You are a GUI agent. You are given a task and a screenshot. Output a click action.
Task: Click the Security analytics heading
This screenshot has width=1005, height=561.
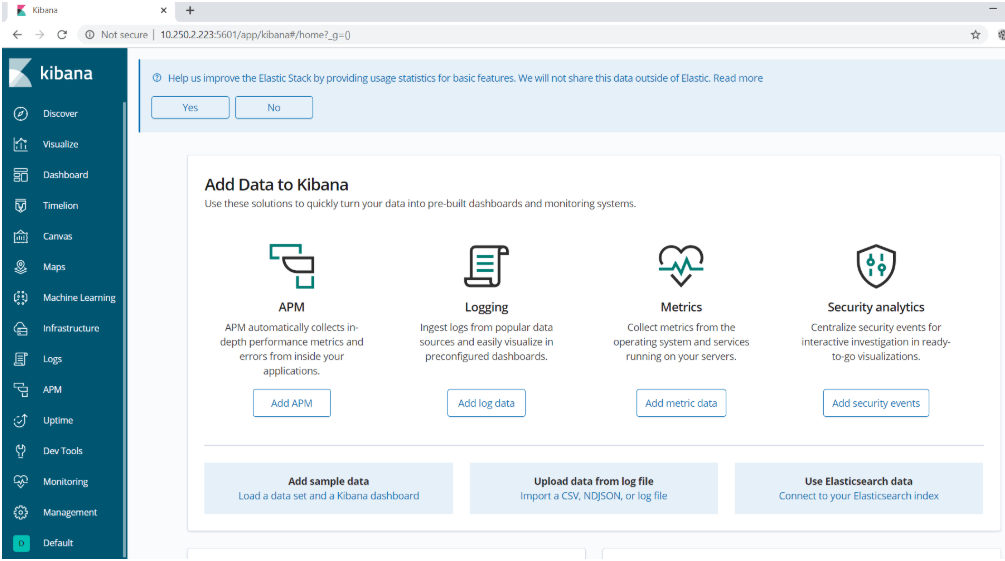click(876, 307)
